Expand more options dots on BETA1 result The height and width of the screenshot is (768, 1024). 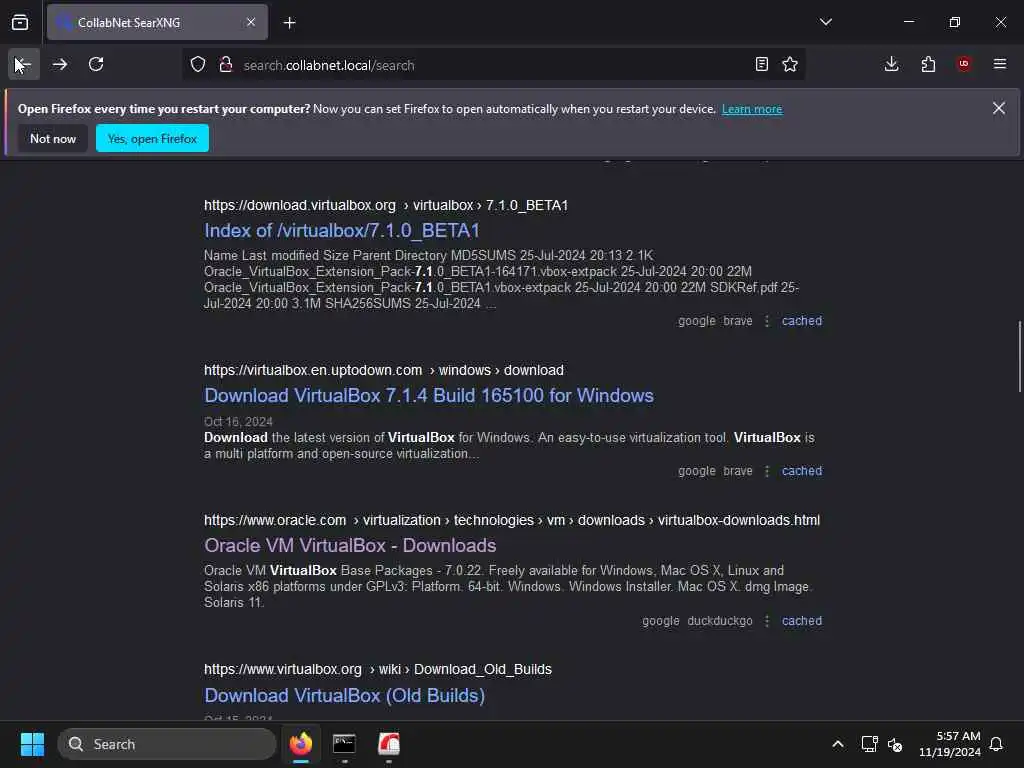[767, 321]
